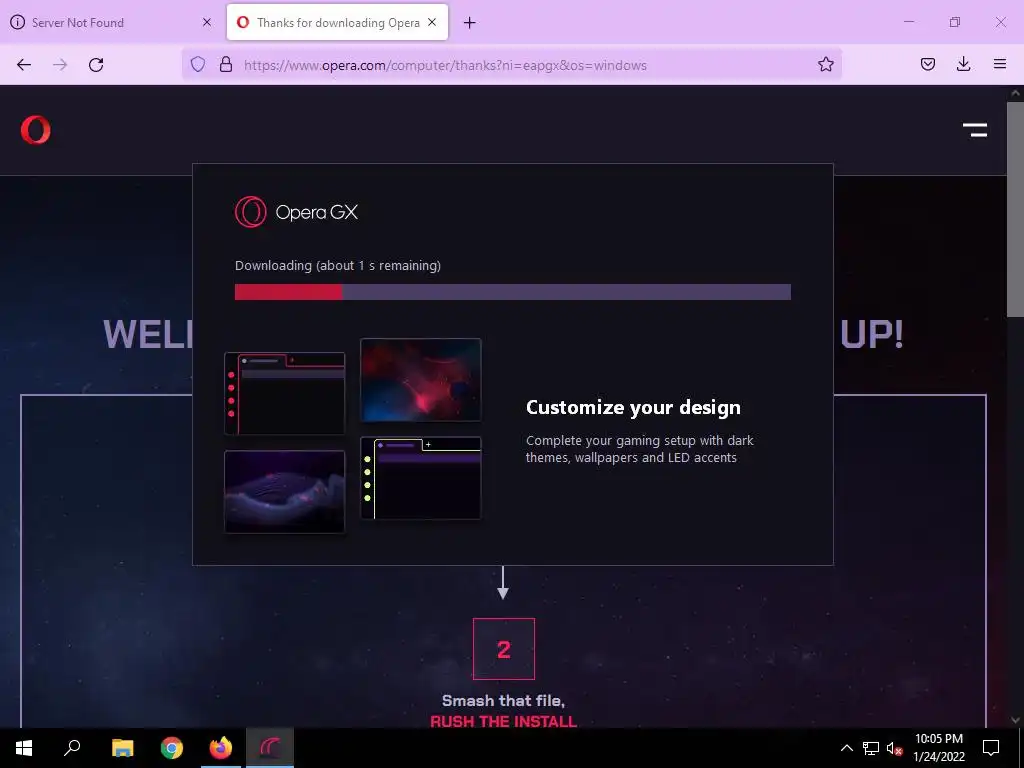This screenshot has width=1024, height=768.
Task: Open the taskbar clock and date
Action: (939, 748)
